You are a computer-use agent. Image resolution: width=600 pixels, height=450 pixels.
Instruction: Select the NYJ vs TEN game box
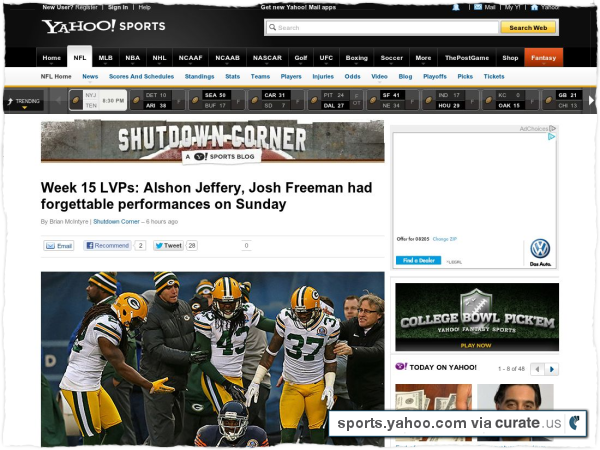pyautogui.click(x=98, y=100)
